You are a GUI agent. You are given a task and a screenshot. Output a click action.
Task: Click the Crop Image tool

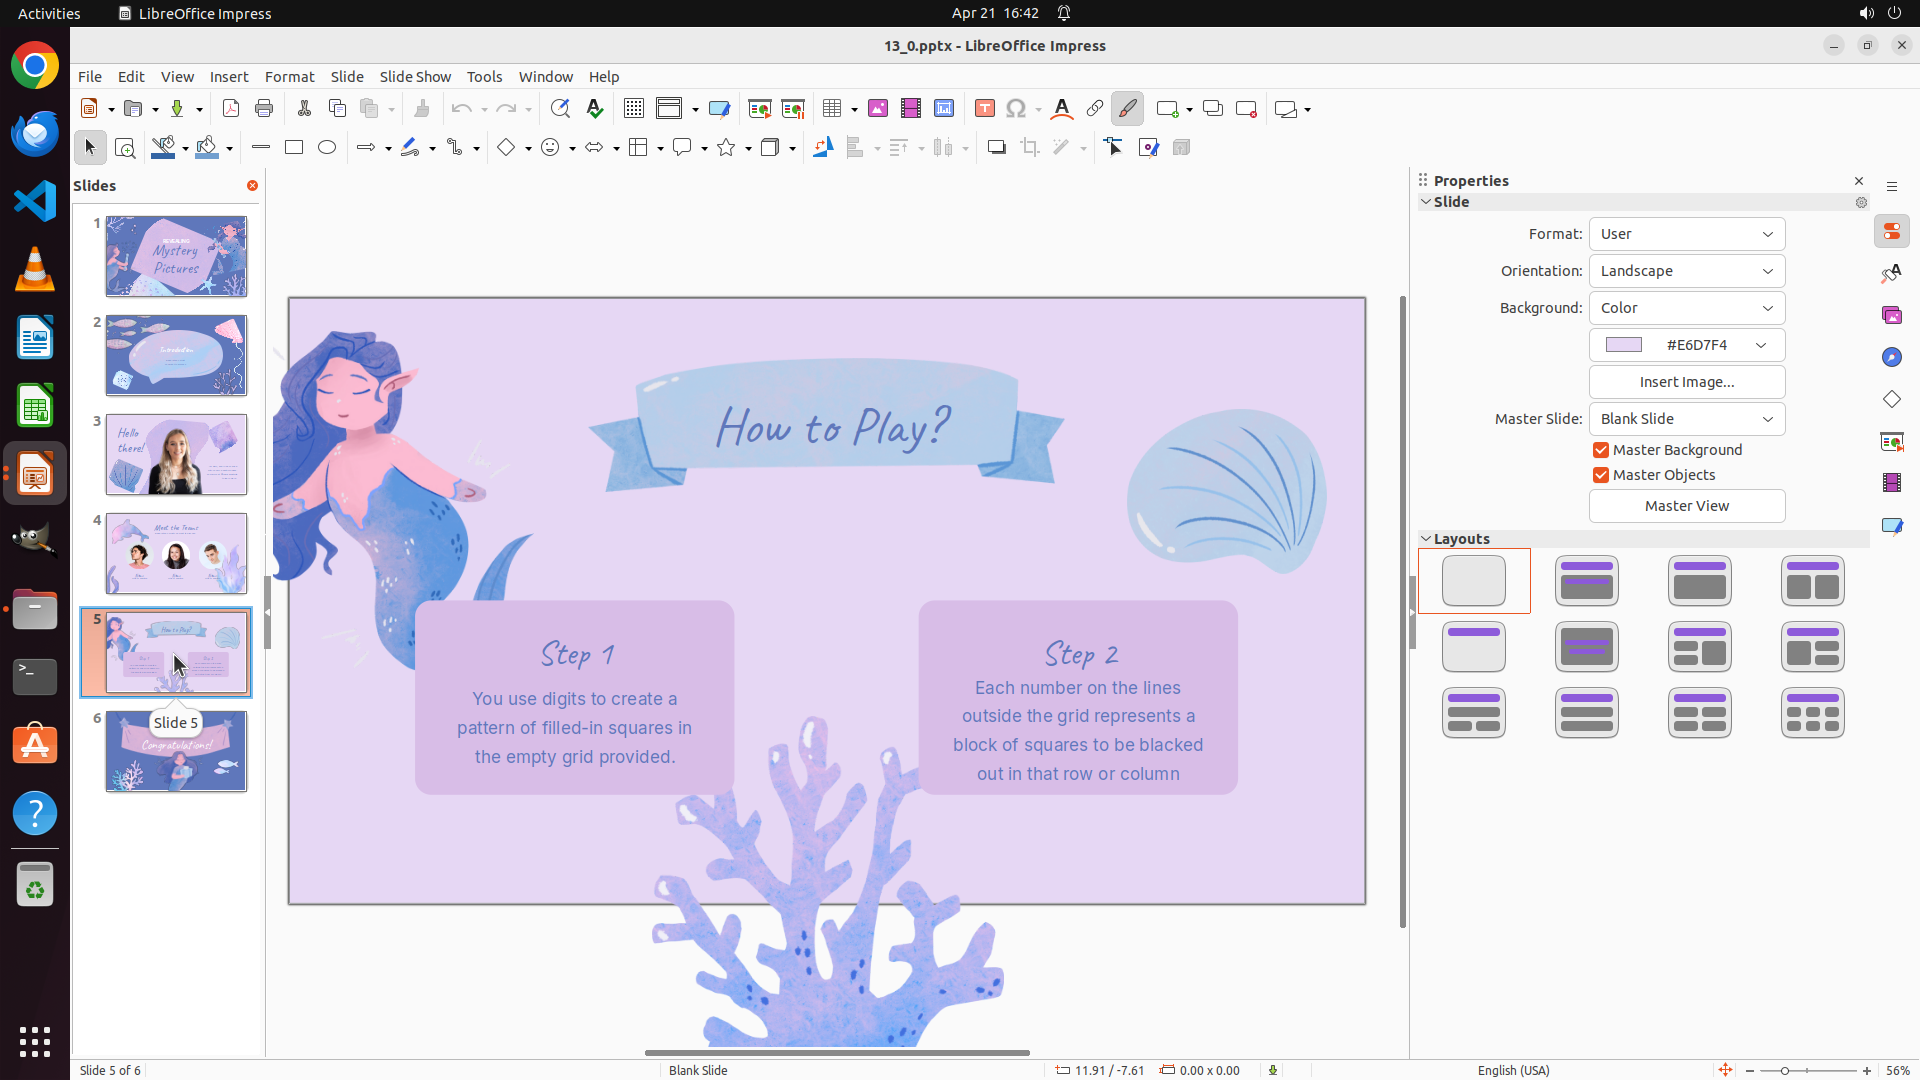click(1029, 148)
